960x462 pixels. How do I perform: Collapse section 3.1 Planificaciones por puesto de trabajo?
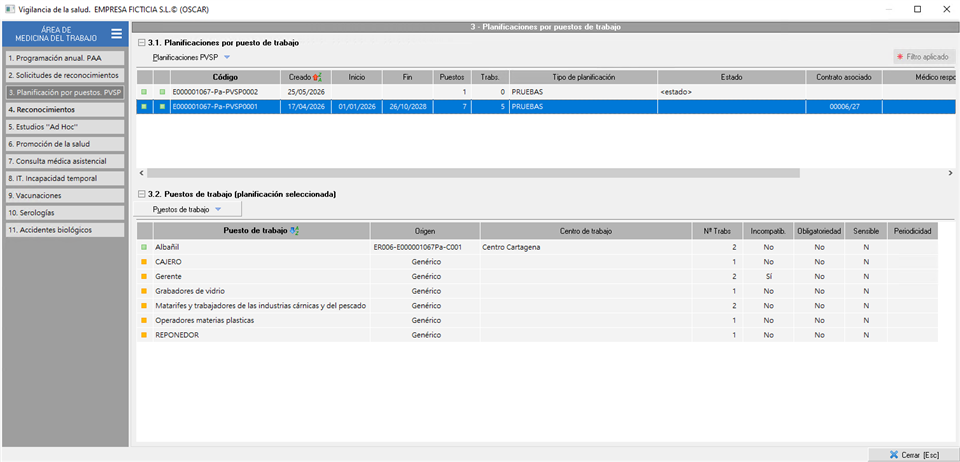point(142,43)
